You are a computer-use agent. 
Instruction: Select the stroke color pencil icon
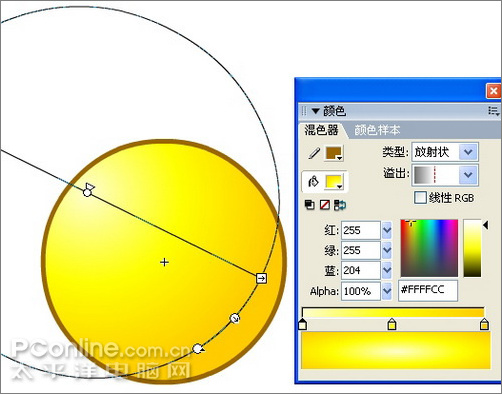pyautogui.click(x=313, y=153)
